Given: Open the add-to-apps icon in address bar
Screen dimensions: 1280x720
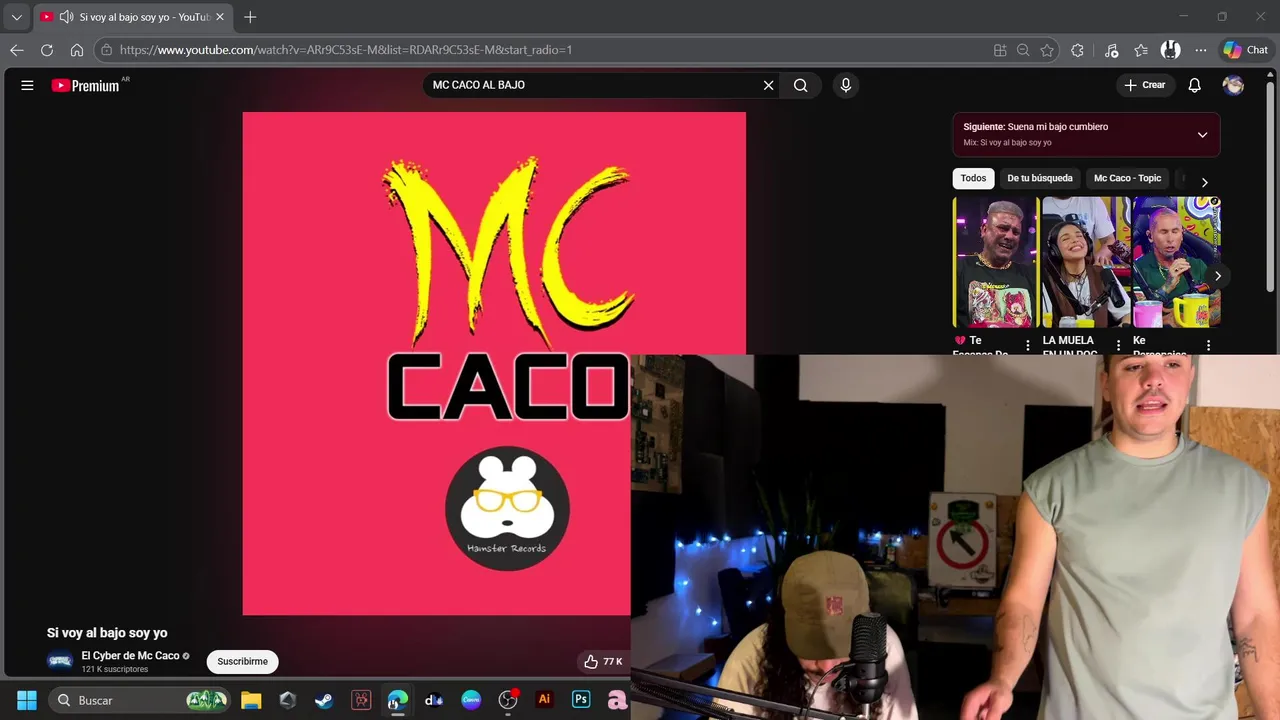Looking at the screenshot, I should click(1000, 50).
